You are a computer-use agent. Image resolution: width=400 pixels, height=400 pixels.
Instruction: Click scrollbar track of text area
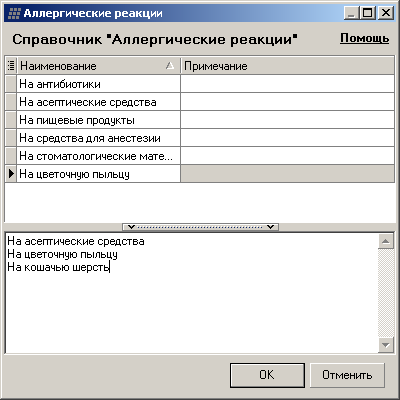coord(386,293)
